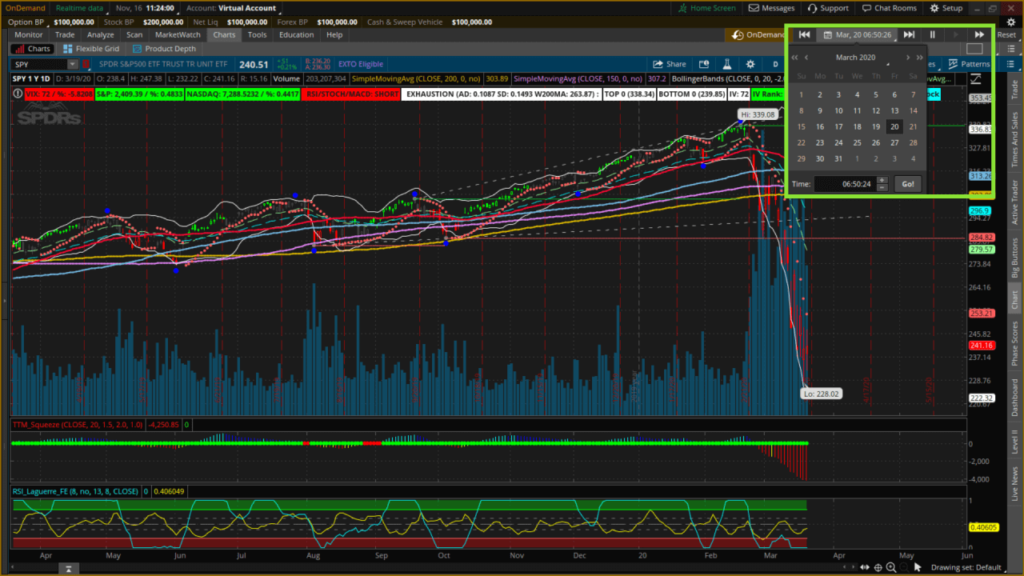Viewport: 1024px width, 576px height.
Task: Go to the MarketWatch tab
Action: (x=178, y=35)
